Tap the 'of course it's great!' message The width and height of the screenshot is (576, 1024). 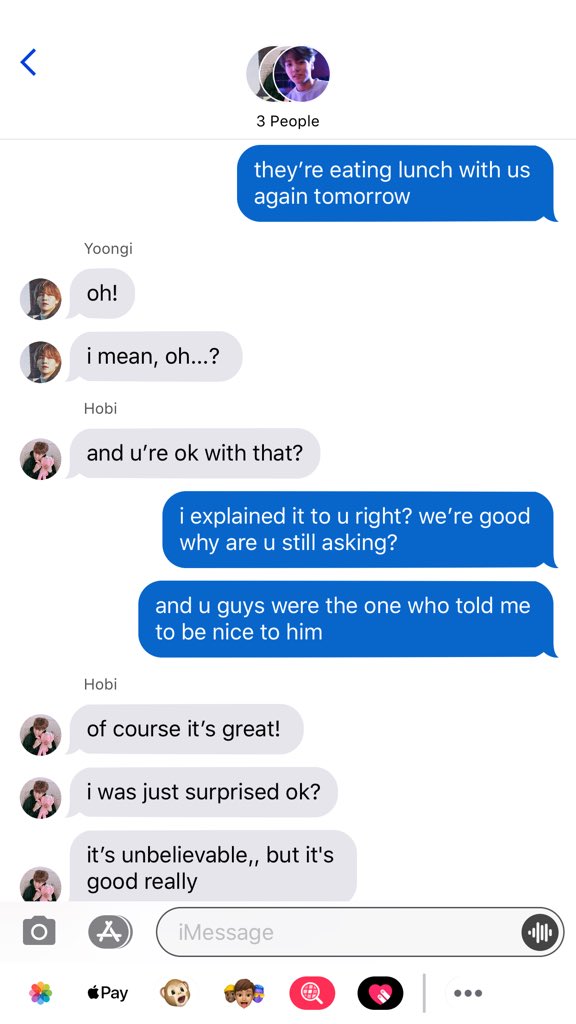point(185,729)
